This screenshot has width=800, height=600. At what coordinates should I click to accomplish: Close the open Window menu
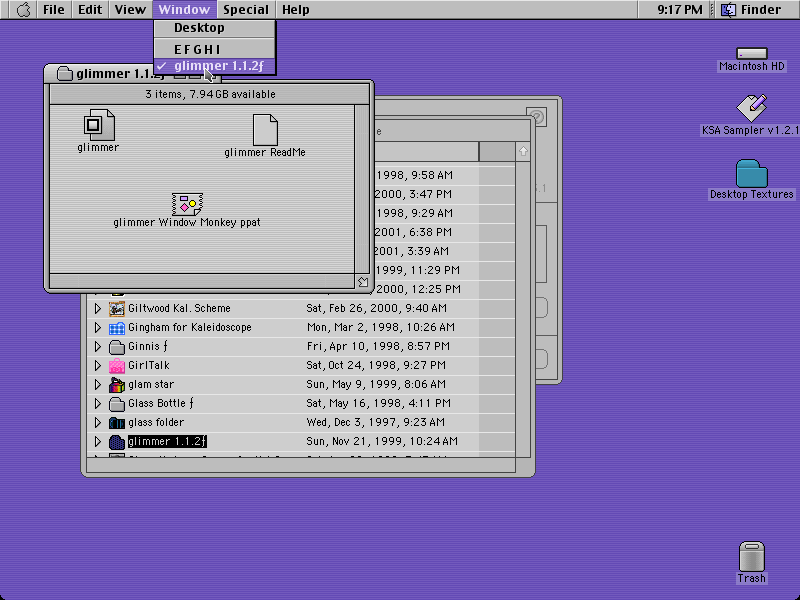tap(184, 10)
